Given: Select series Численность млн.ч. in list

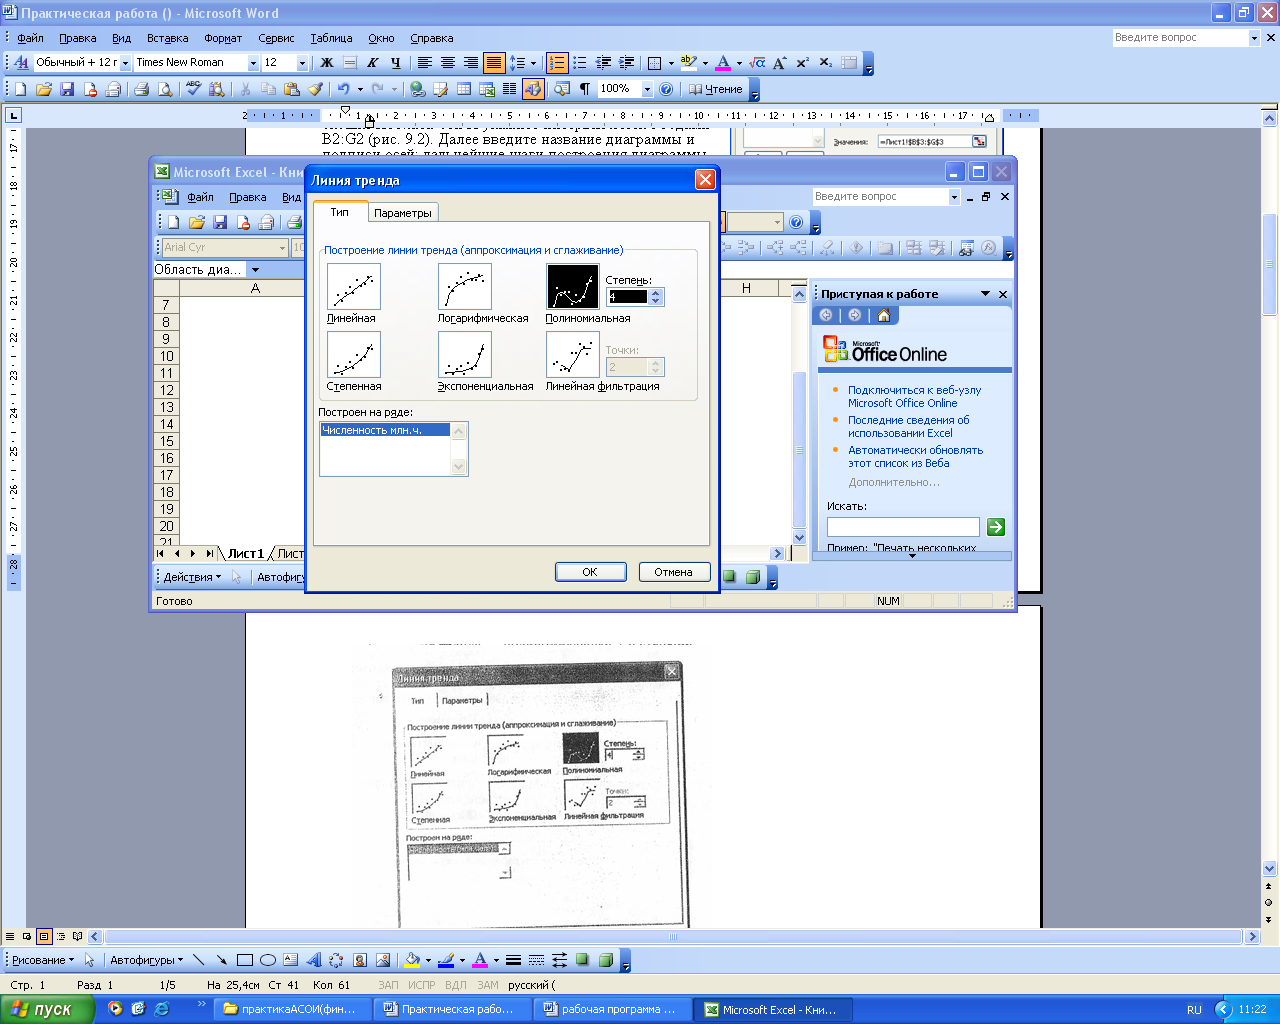Looking at the screenshot, I should (x=385, y=430).
